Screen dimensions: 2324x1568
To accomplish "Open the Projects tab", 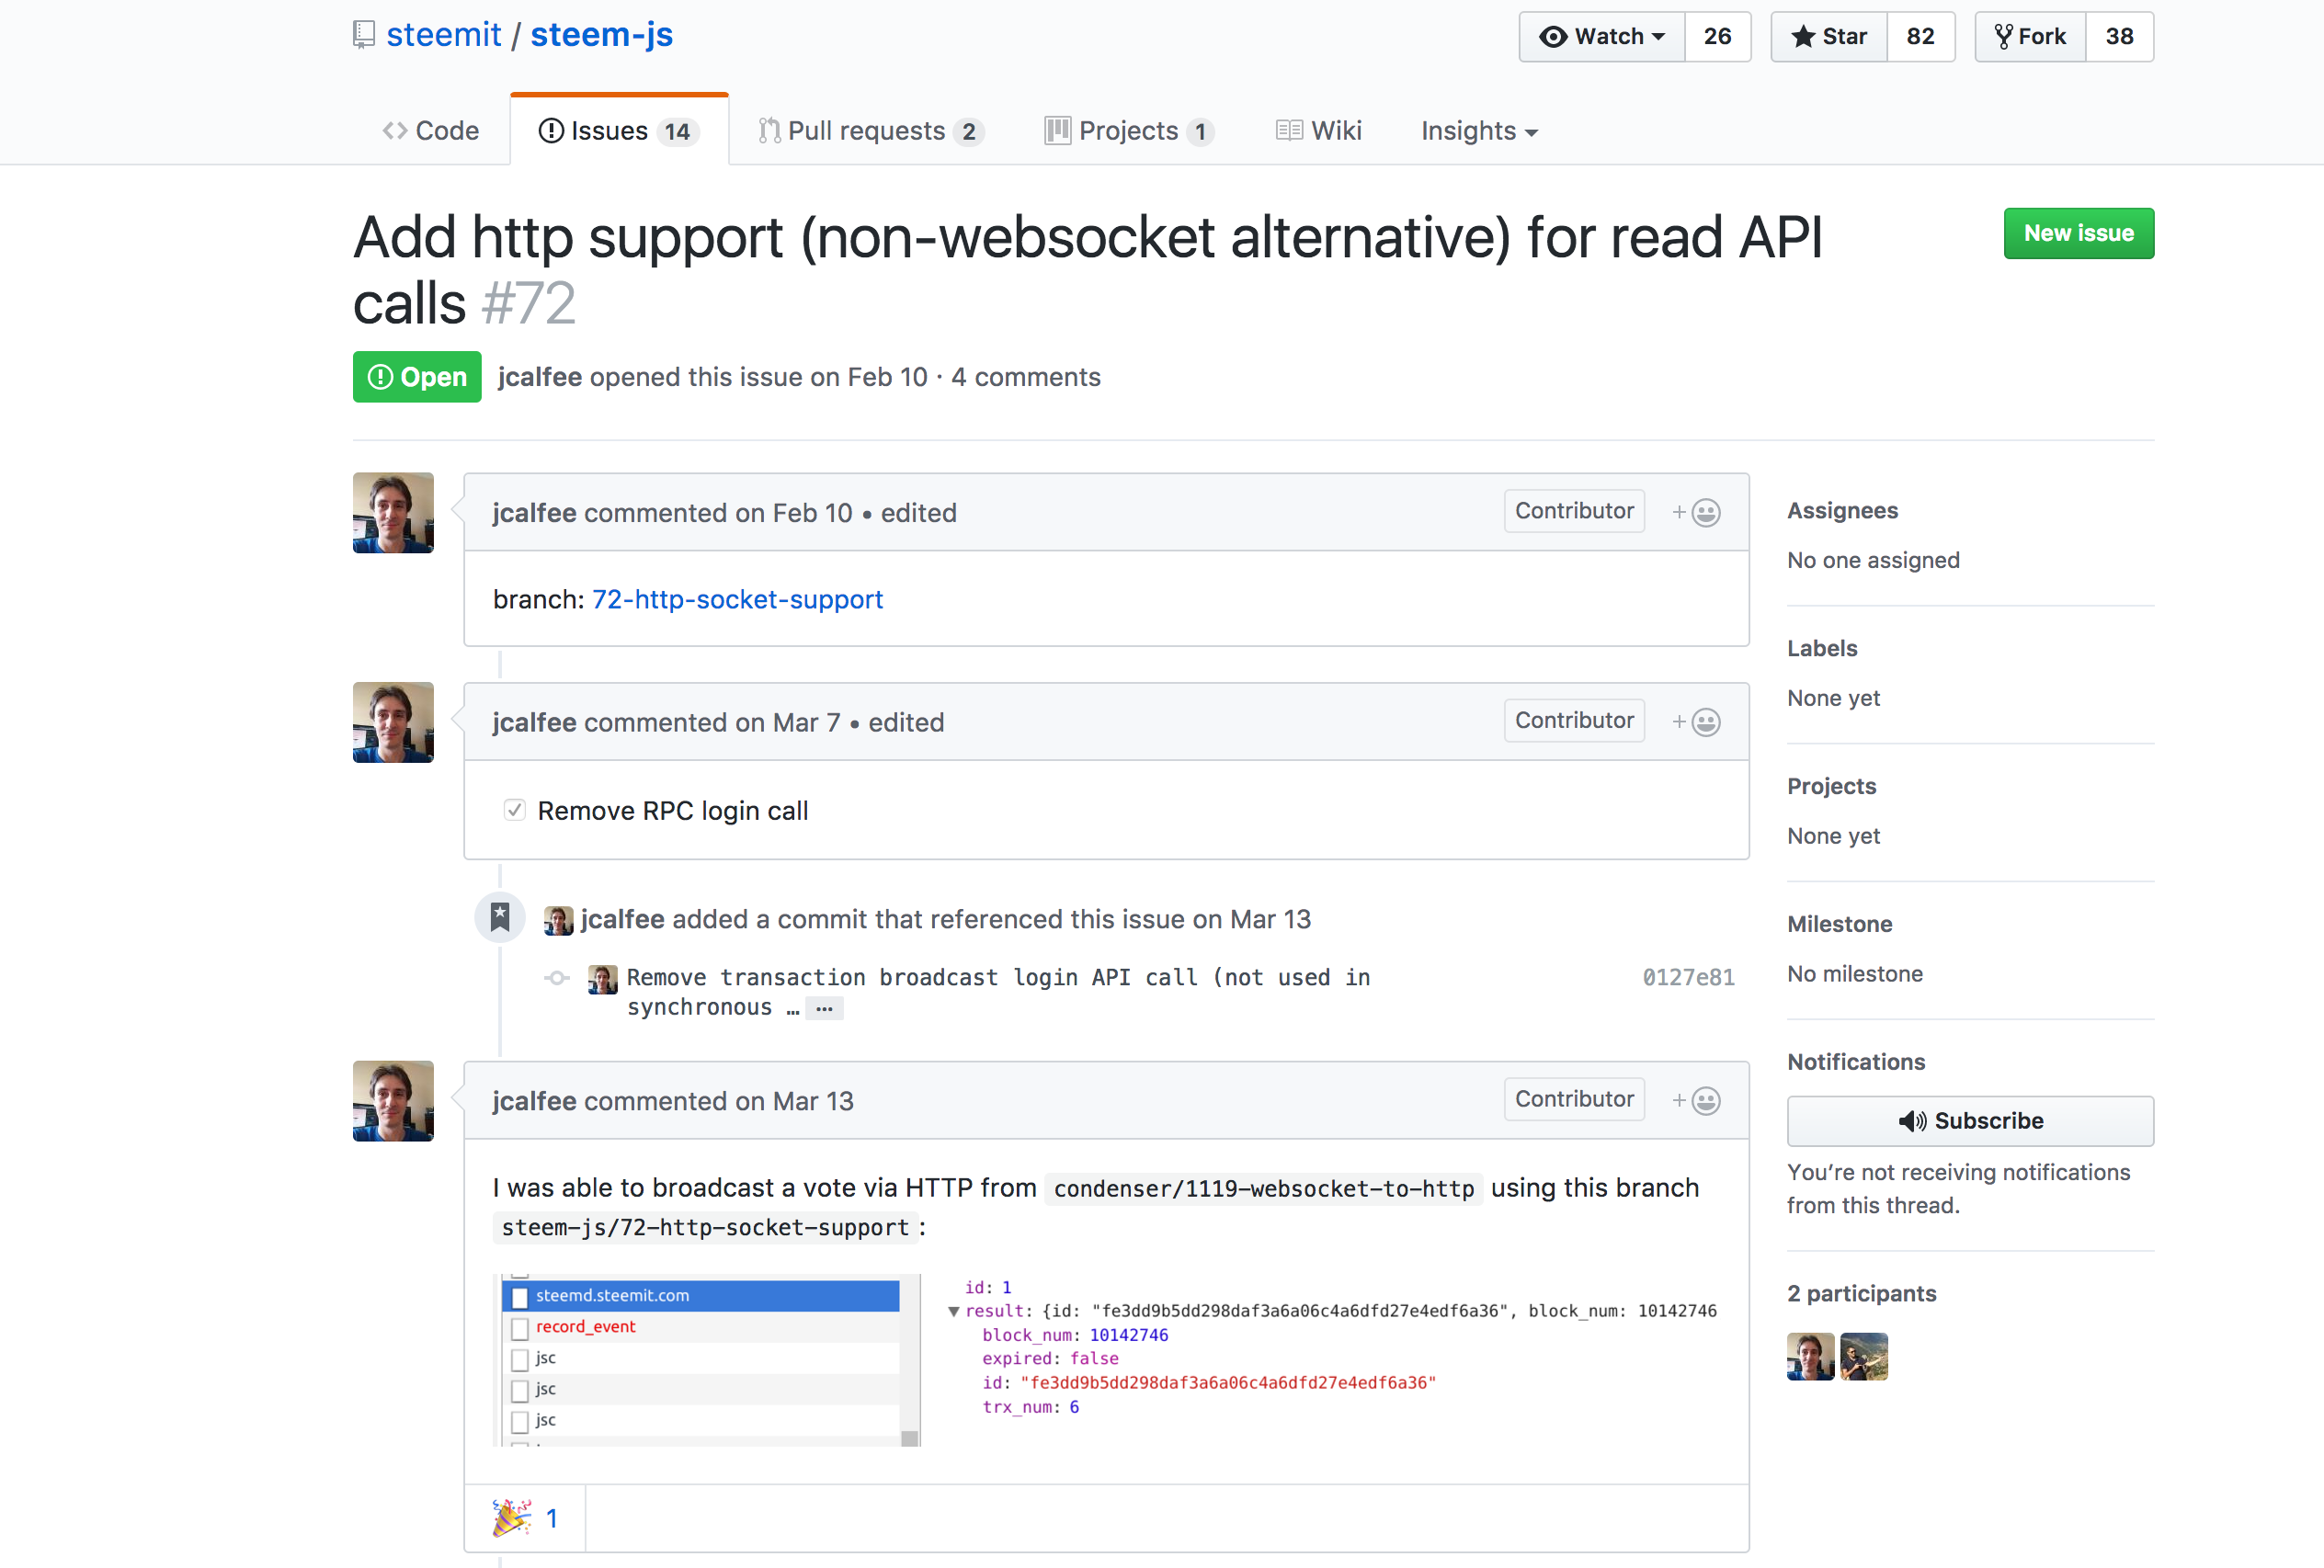I will (x=1129, y=131).
